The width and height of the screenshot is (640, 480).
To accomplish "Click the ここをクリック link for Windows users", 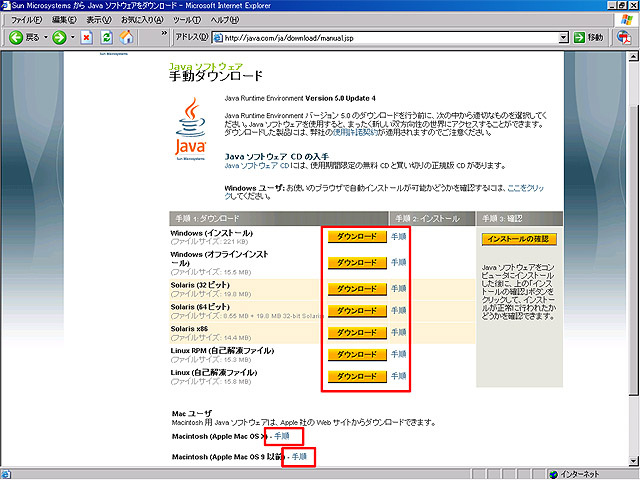I will click(526, 188).
